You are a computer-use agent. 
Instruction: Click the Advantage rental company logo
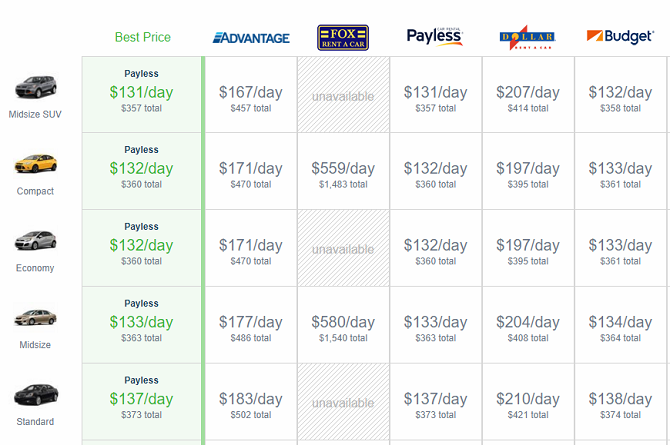pos(251,38)
